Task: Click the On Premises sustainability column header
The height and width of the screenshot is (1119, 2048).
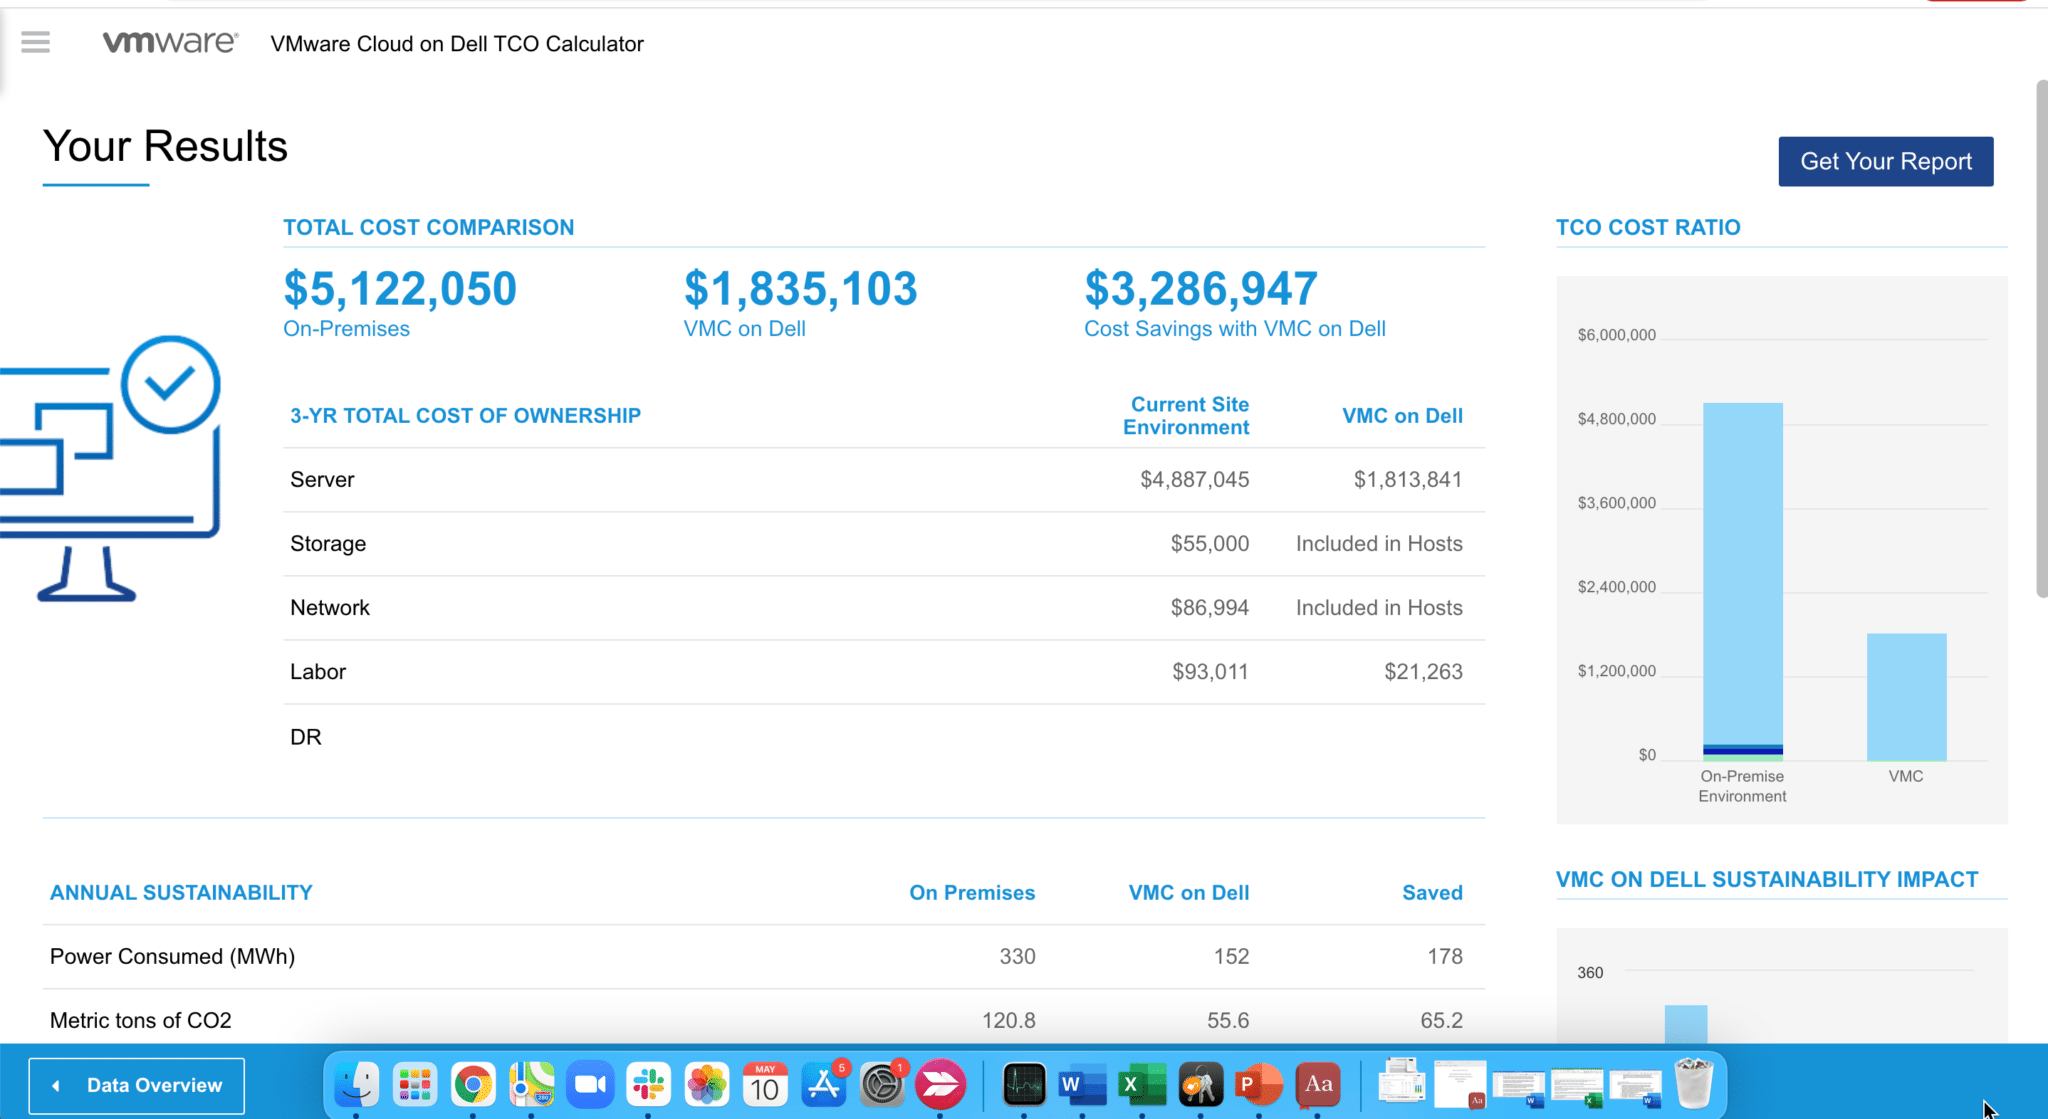Action: [972, 893]
